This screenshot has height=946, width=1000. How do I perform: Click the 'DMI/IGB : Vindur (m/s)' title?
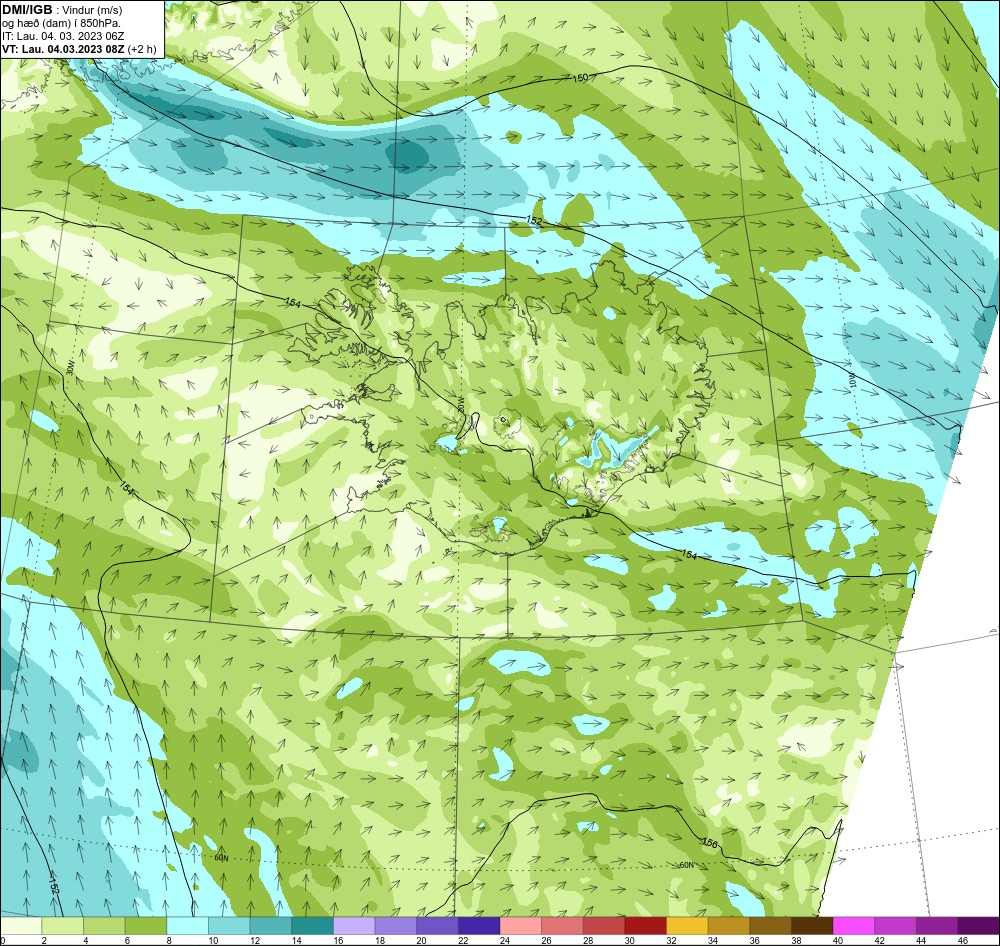point(62,10)
